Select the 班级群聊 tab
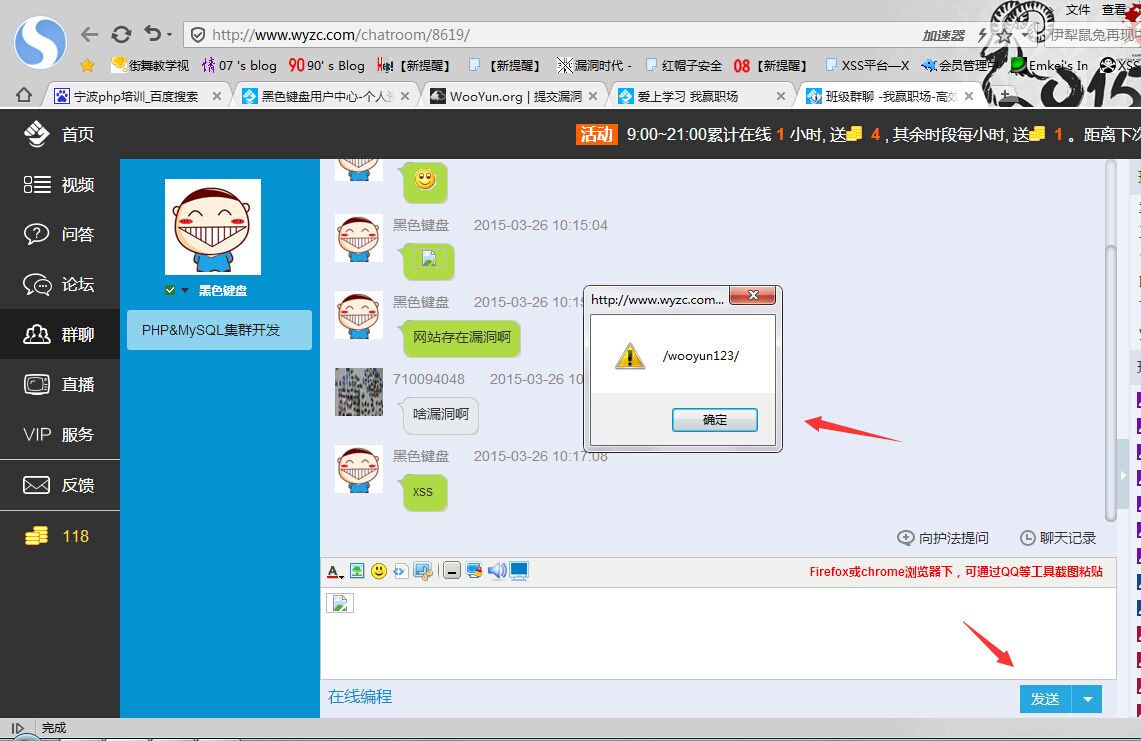The image size is (1141, 741). coord(889,96)
